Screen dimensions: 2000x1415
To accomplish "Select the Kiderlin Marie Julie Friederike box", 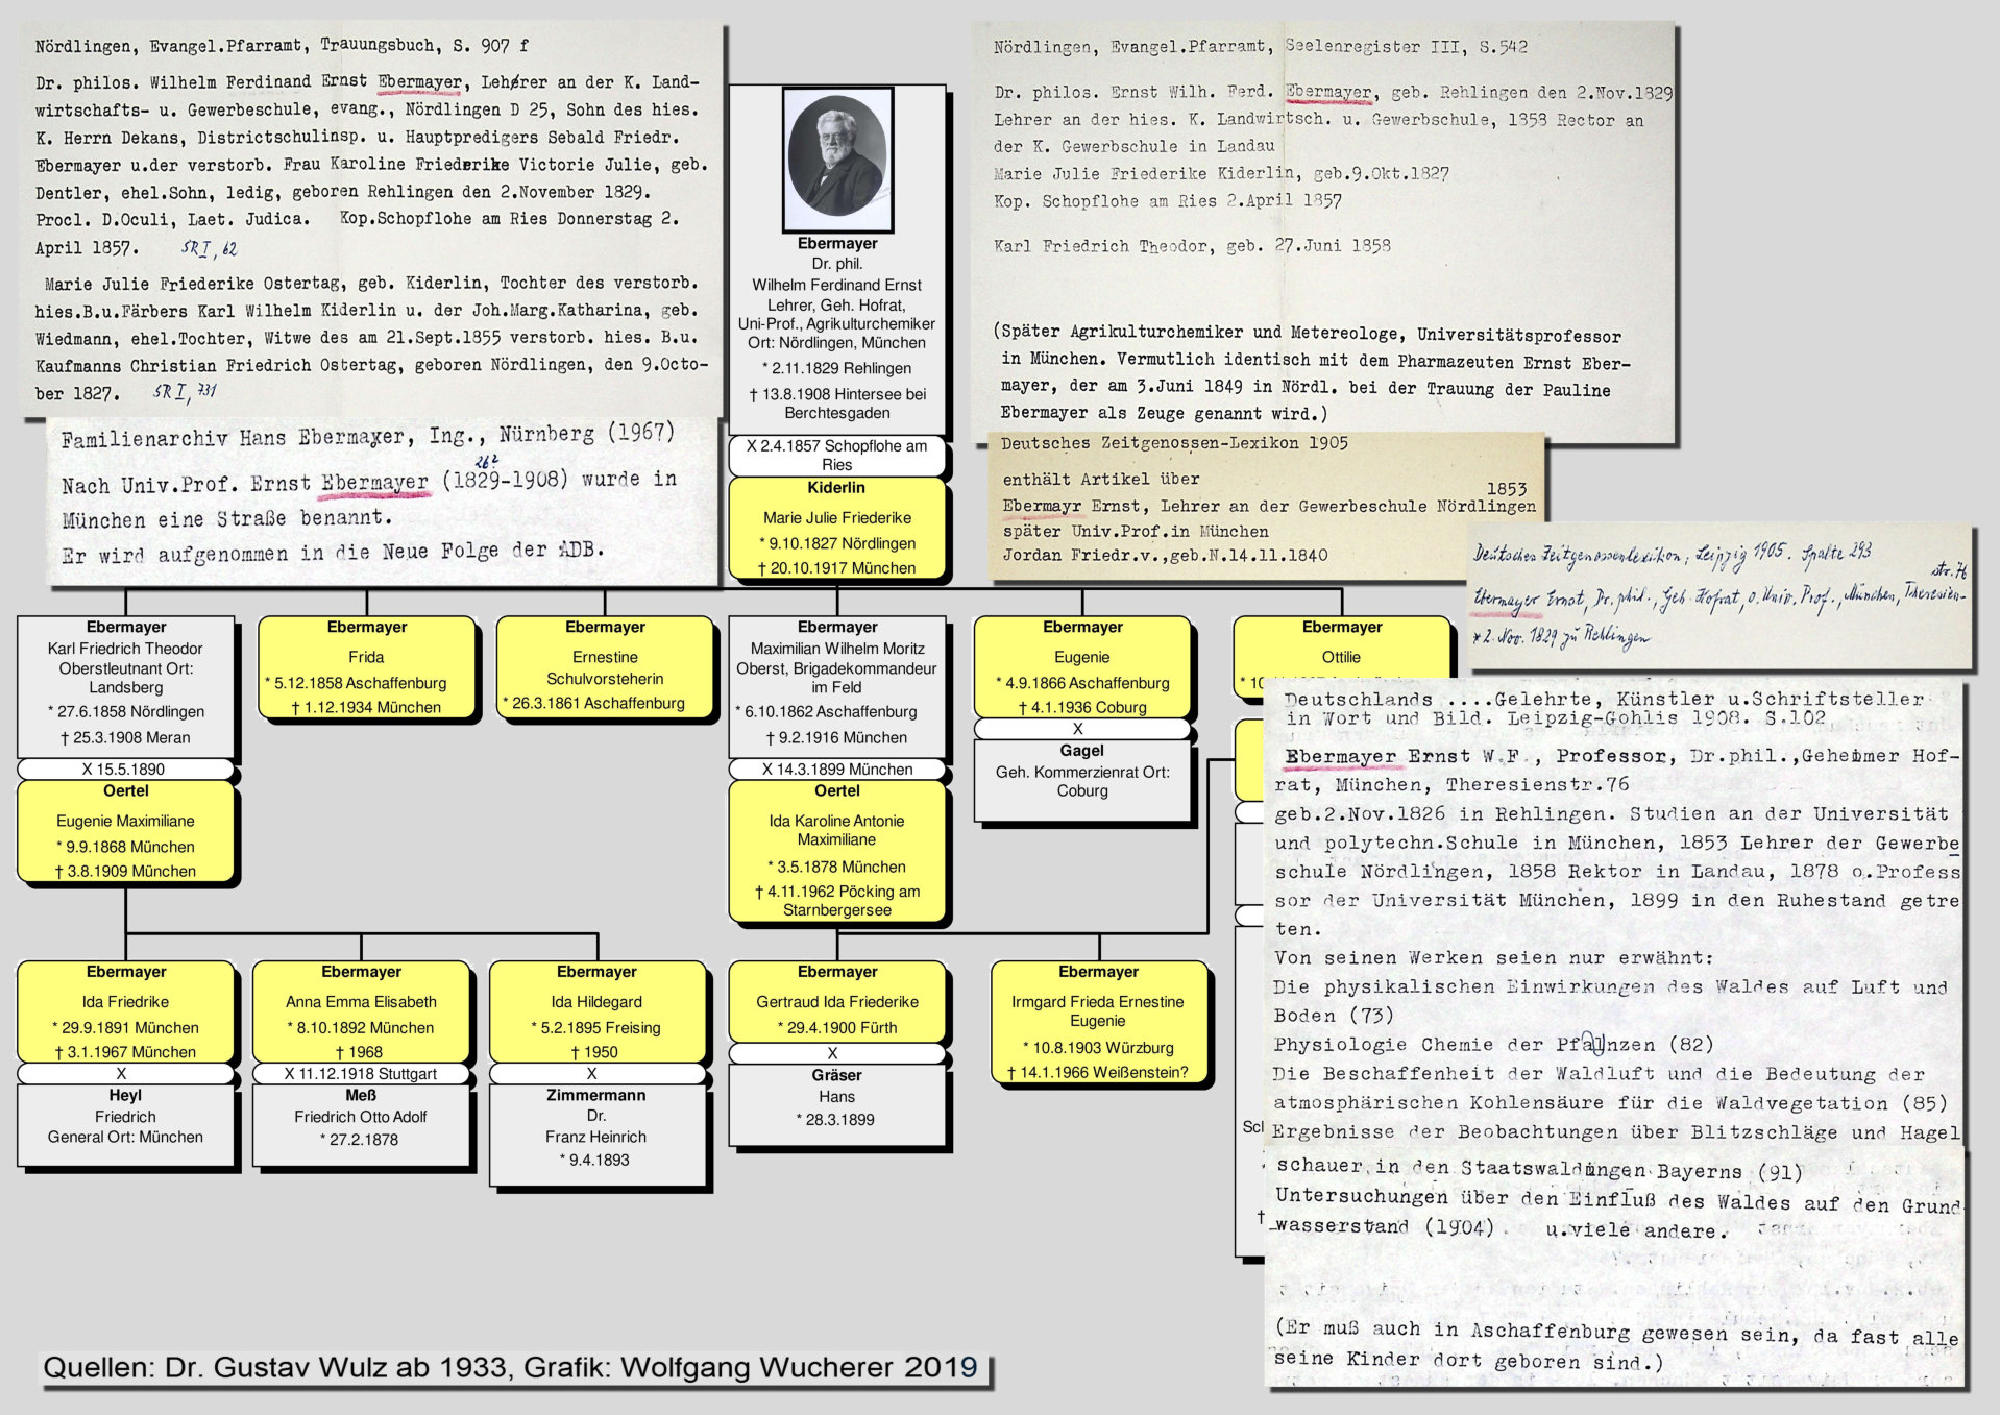I will [837, 528].
